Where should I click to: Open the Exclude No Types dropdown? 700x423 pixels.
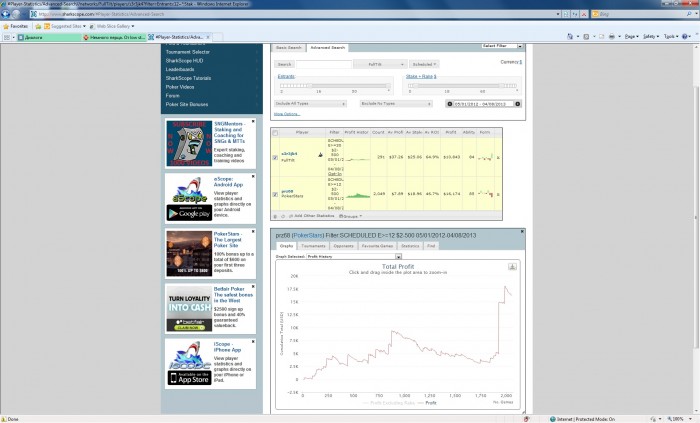pyautogui.click(x=396, y=104)
